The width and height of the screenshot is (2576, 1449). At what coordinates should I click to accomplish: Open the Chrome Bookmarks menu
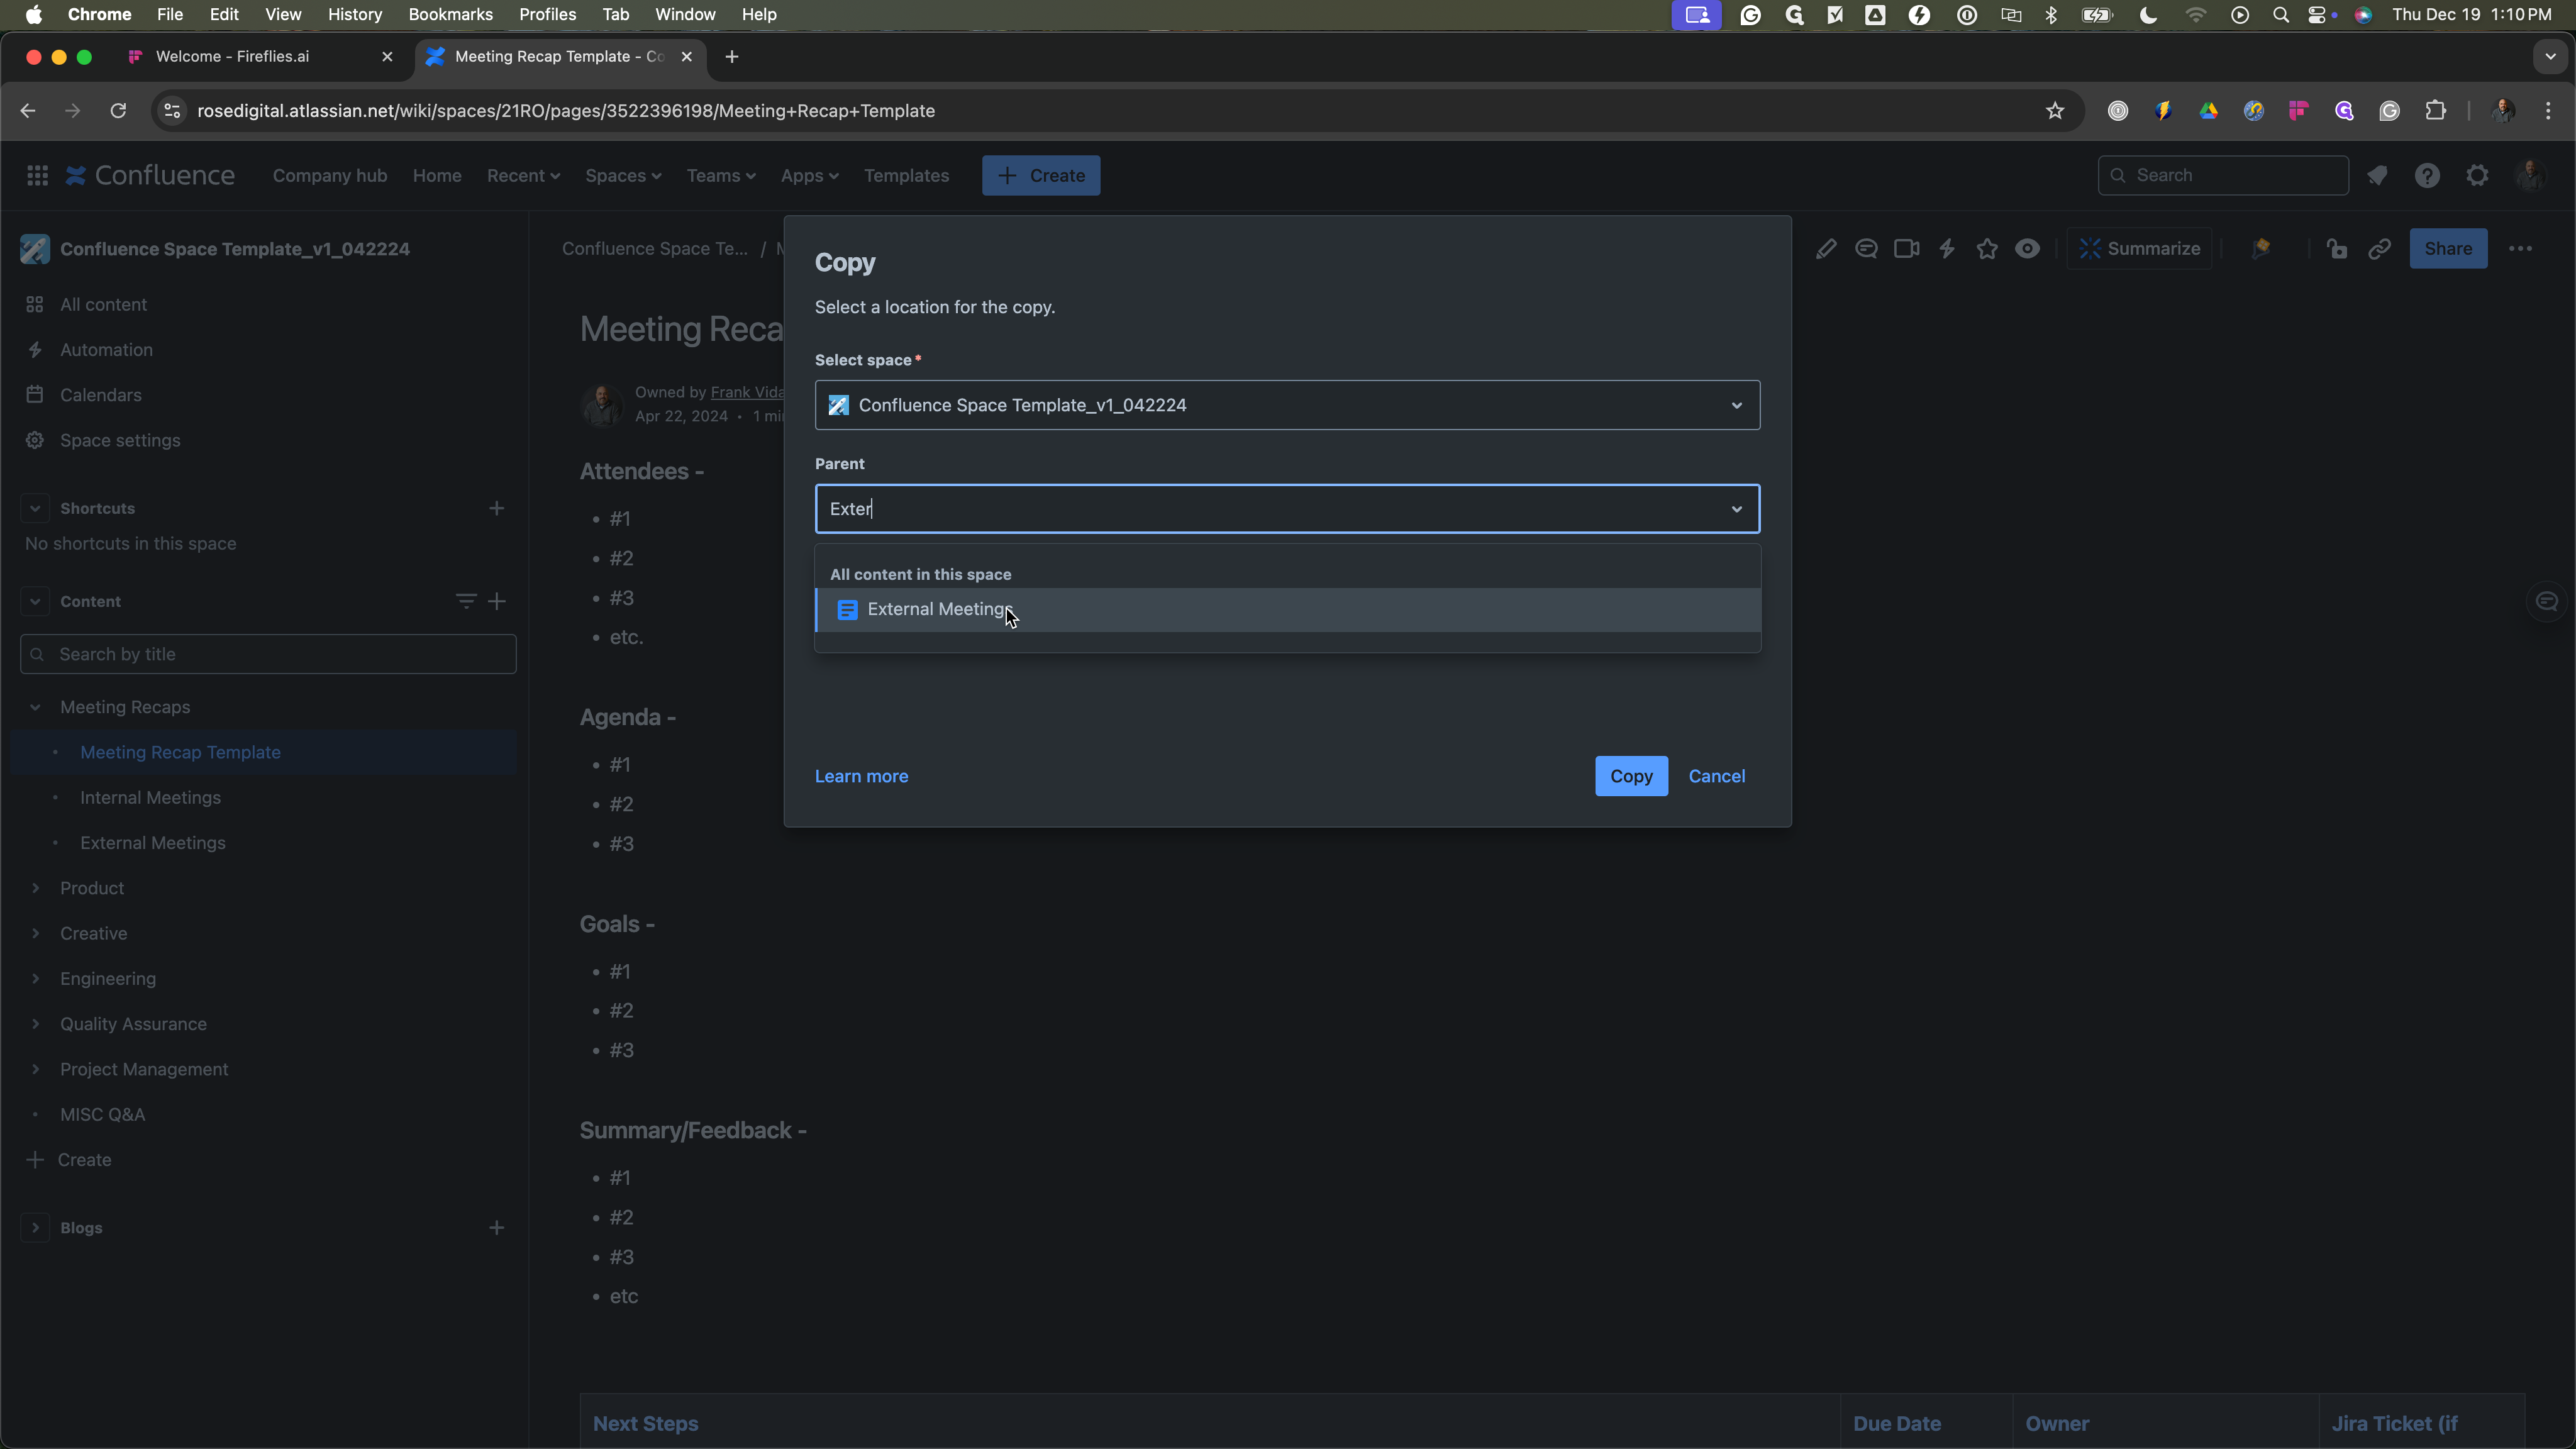450,14
